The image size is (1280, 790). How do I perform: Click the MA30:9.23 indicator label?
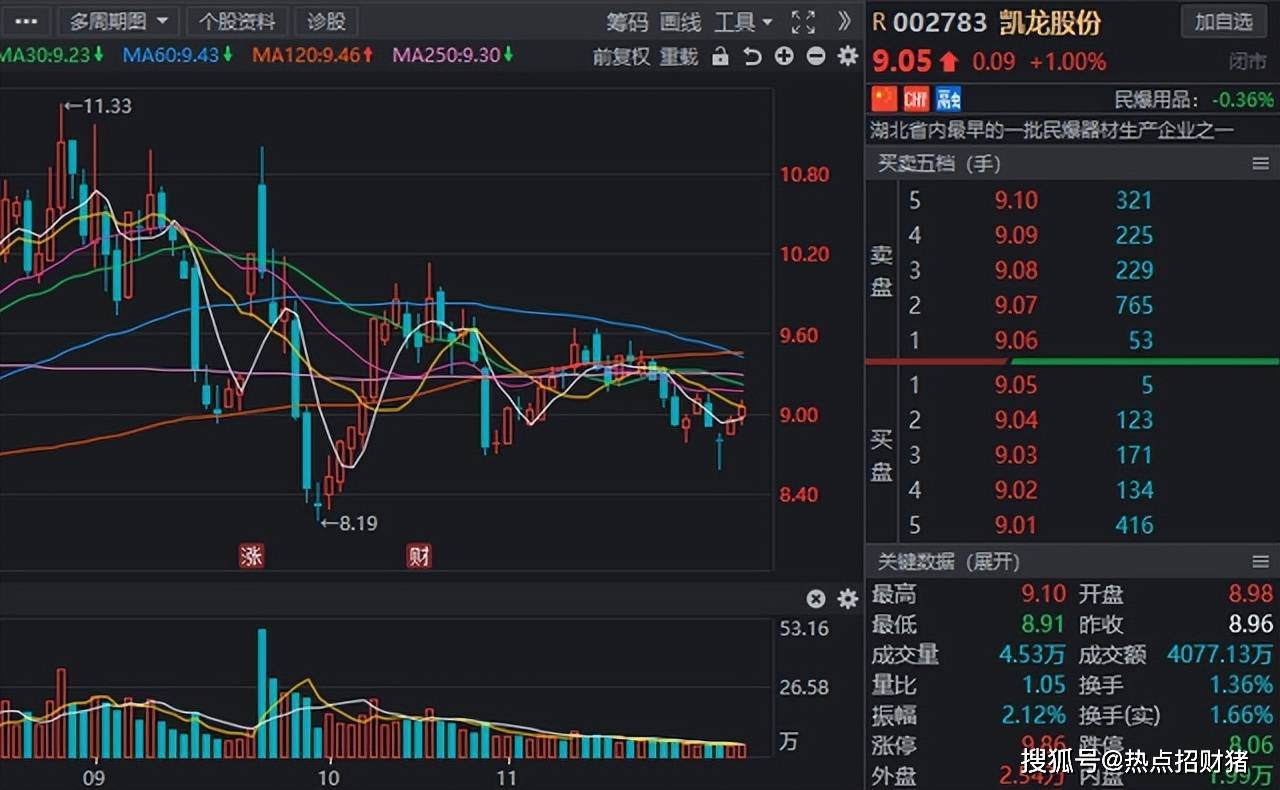tap(51, 55)
